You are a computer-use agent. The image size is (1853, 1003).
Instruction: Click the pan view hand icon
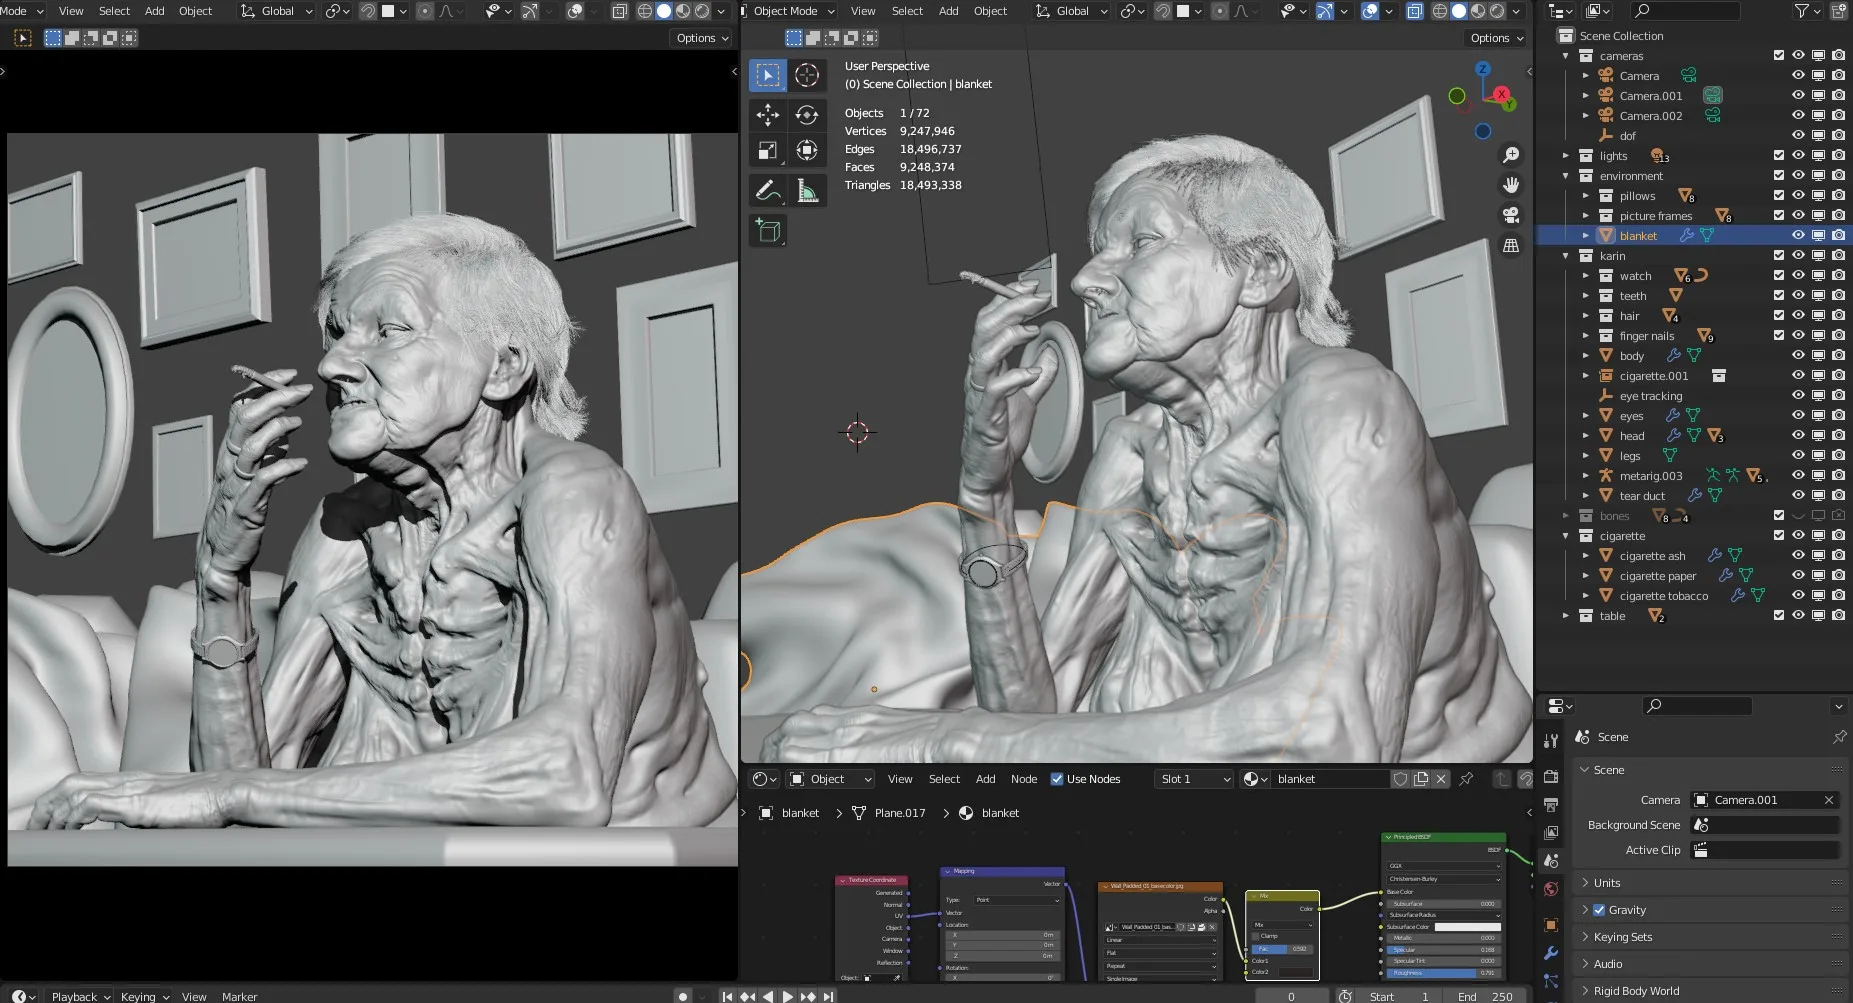tap(1511, 185)
